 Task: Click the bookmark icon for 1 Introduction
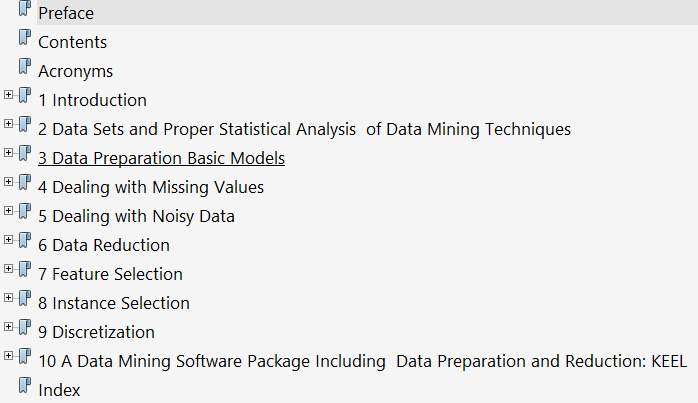(x=25, y=98)
